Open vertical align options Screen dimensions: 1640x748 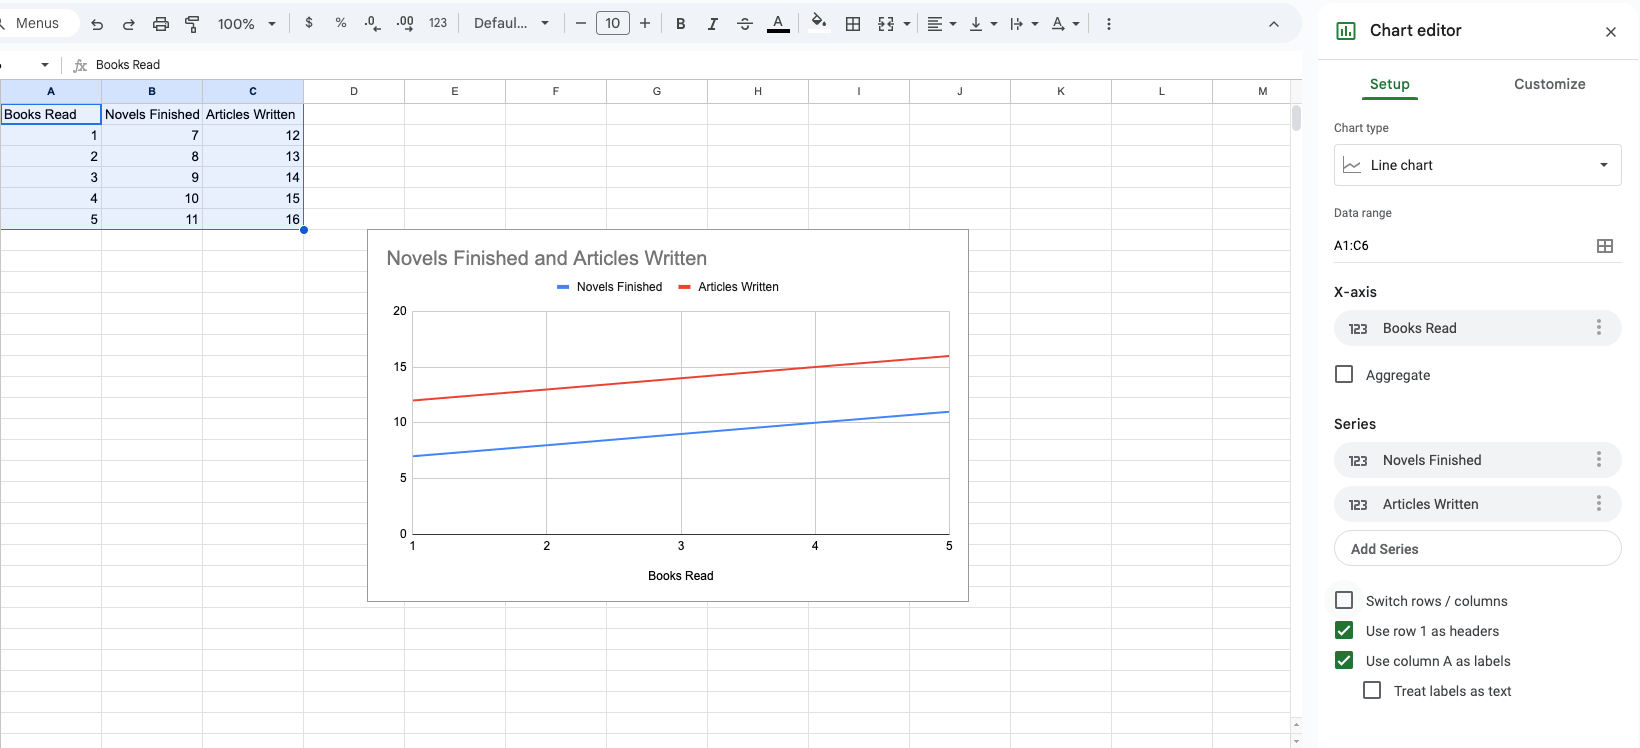coord(983,24)
